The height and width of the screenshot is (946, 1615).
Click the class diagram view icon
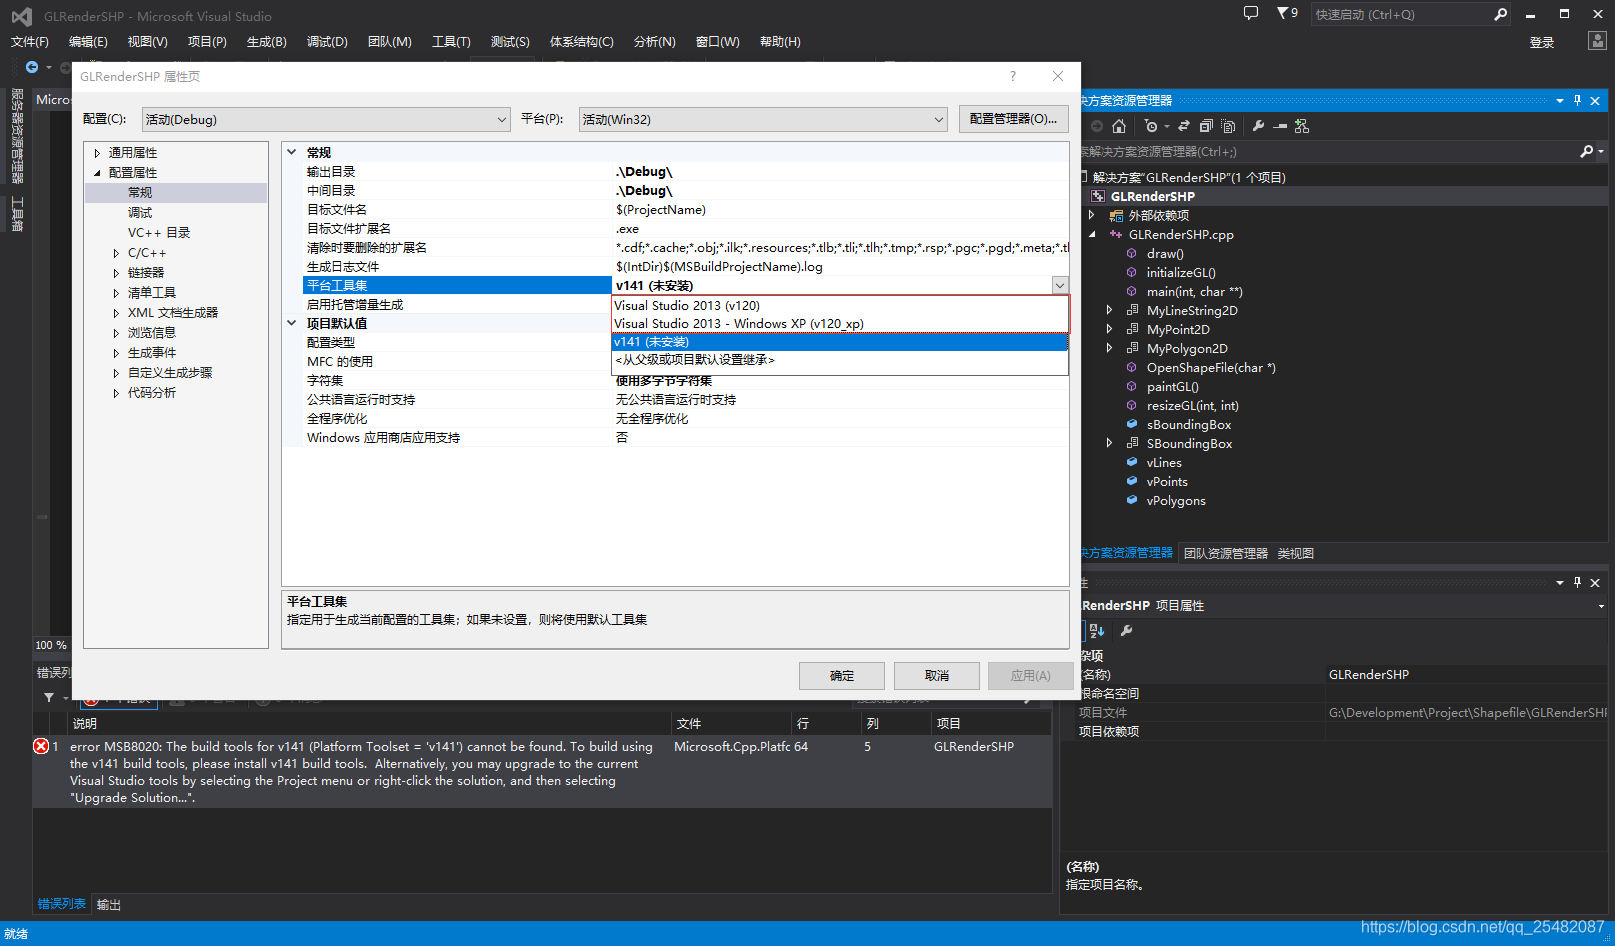tap(1302, 126)
